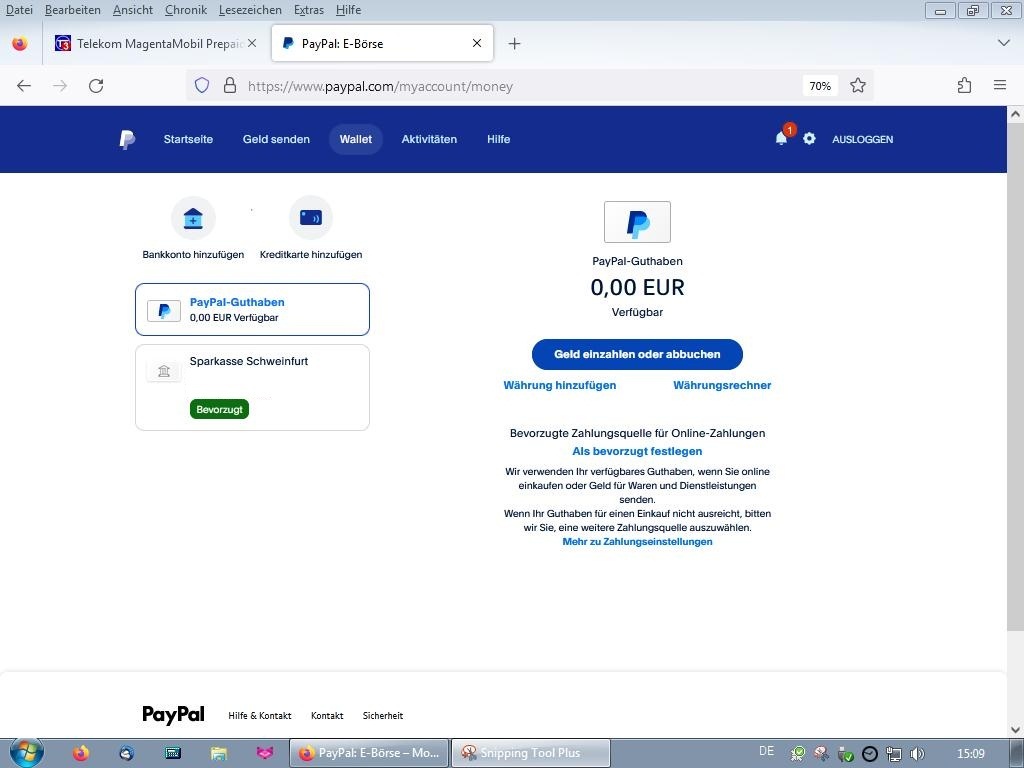
Task: Click the DE language indicator in tray
Action: (x=767, y=751)
